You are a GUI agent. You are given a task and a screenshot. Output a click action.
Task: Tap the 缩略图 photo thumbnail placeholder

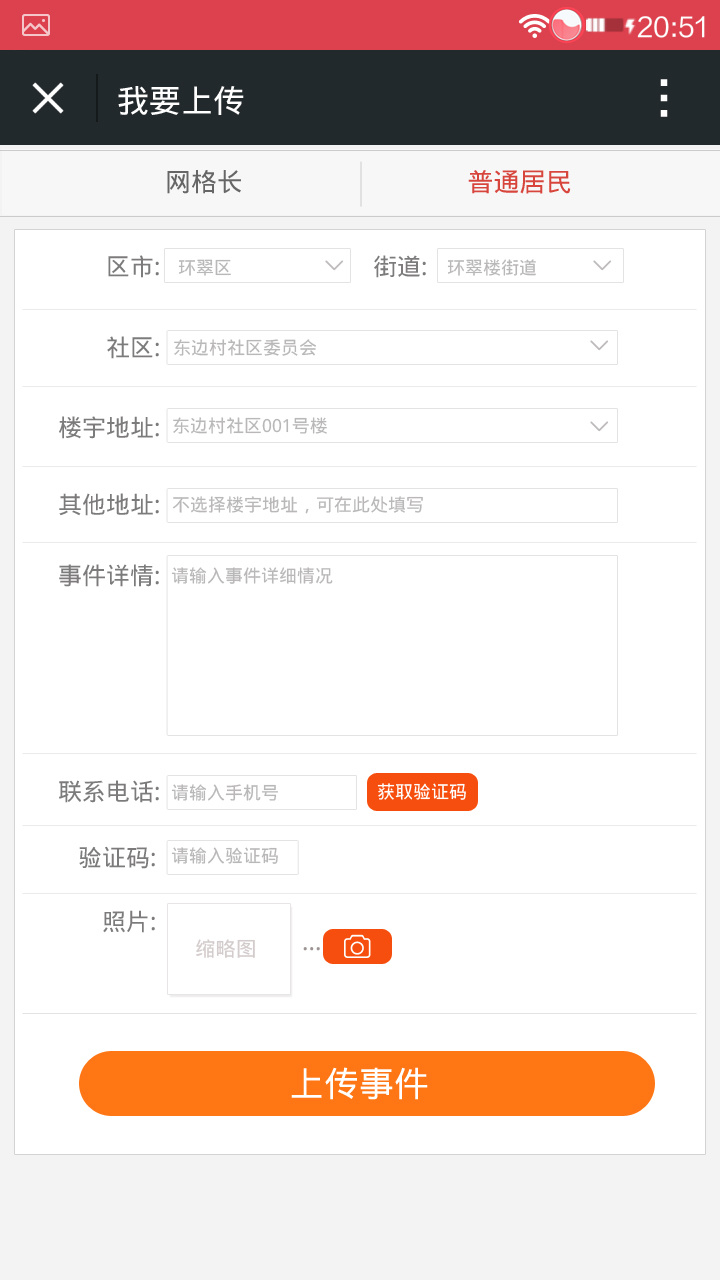(x=229, y=949)
